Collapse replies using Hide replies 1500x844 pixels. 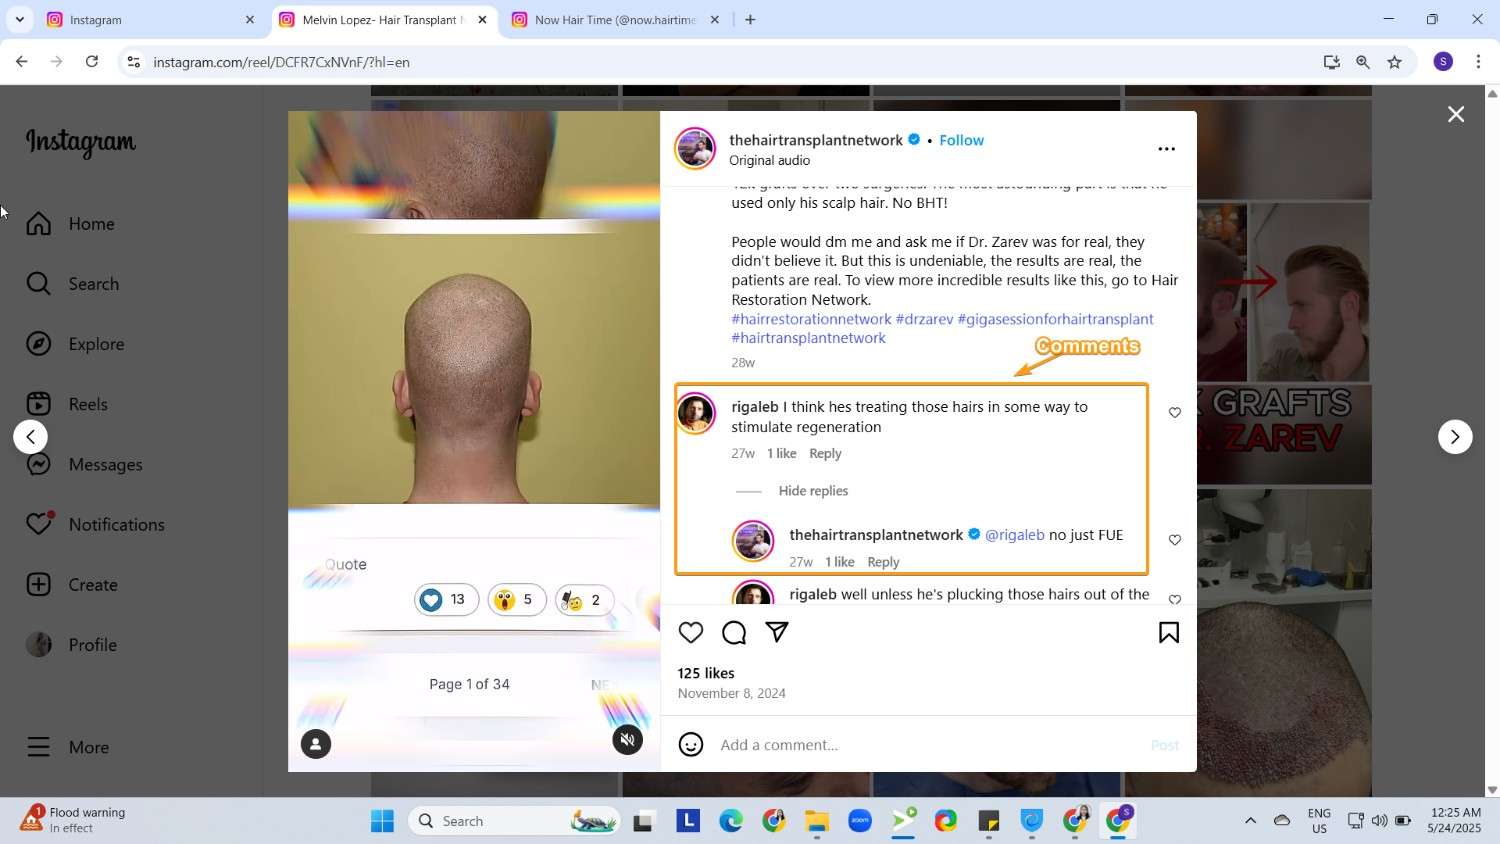click(x=813, y=490)
